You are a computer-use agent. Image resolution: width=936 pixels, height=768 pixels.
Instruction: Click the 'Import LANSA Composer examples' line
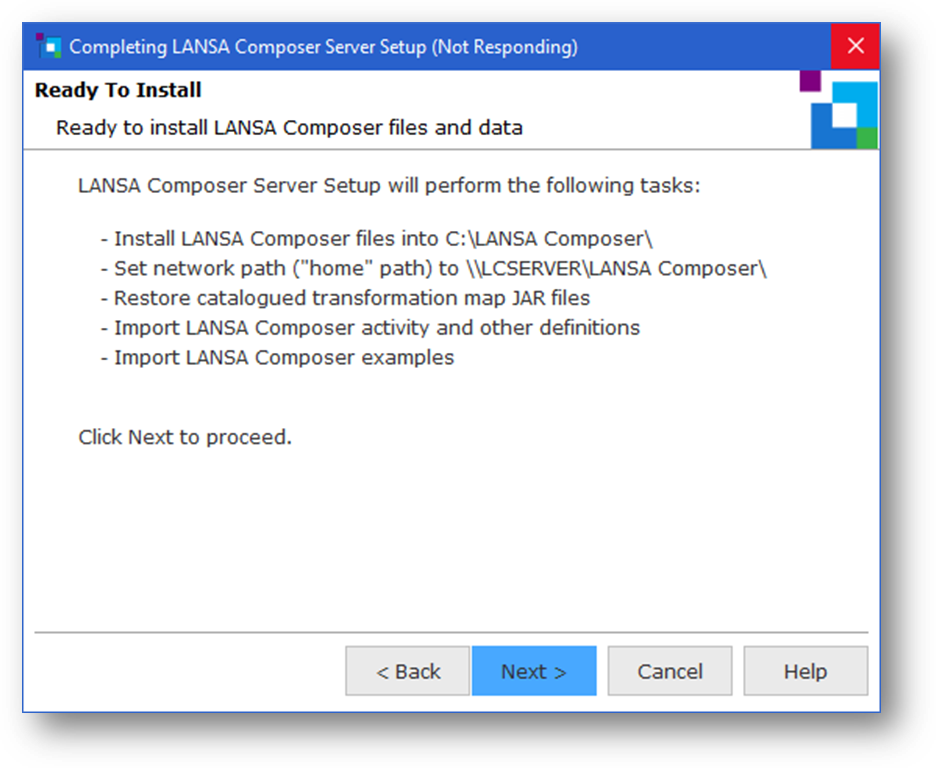(x=277, y=357)
